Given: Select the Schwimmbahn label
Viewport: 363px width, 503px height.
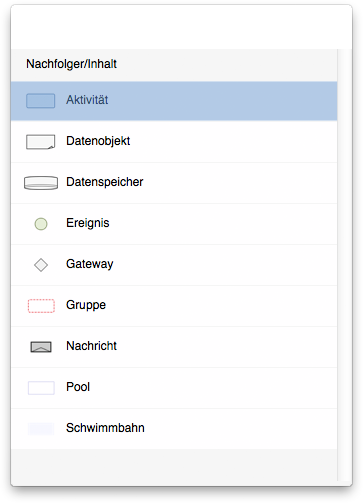Looking at the screenshot, I should pos(105,428).
